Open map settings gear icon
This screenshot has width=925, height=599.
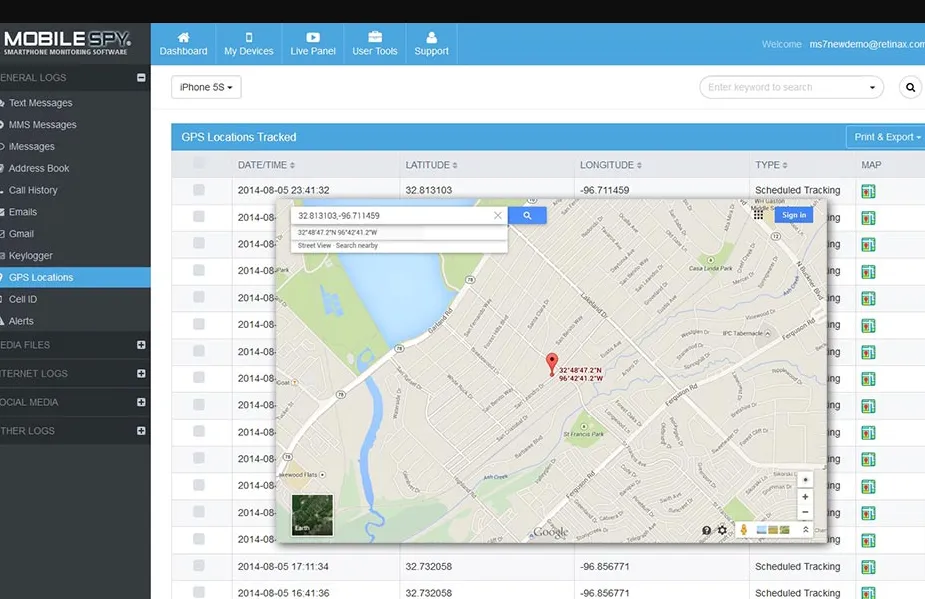pos(722,530)
